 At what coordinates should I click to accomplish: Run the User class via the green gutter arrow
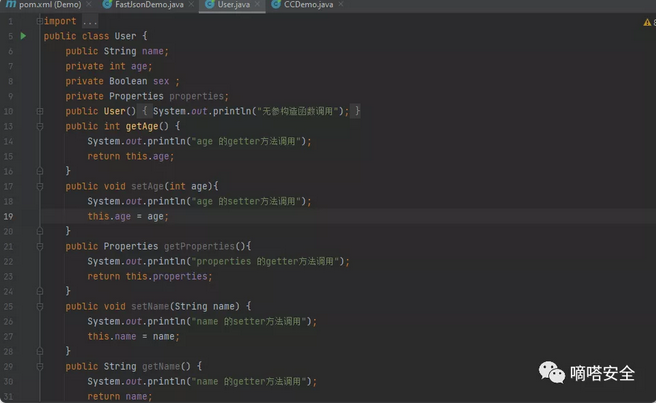(x=23, y=36)
